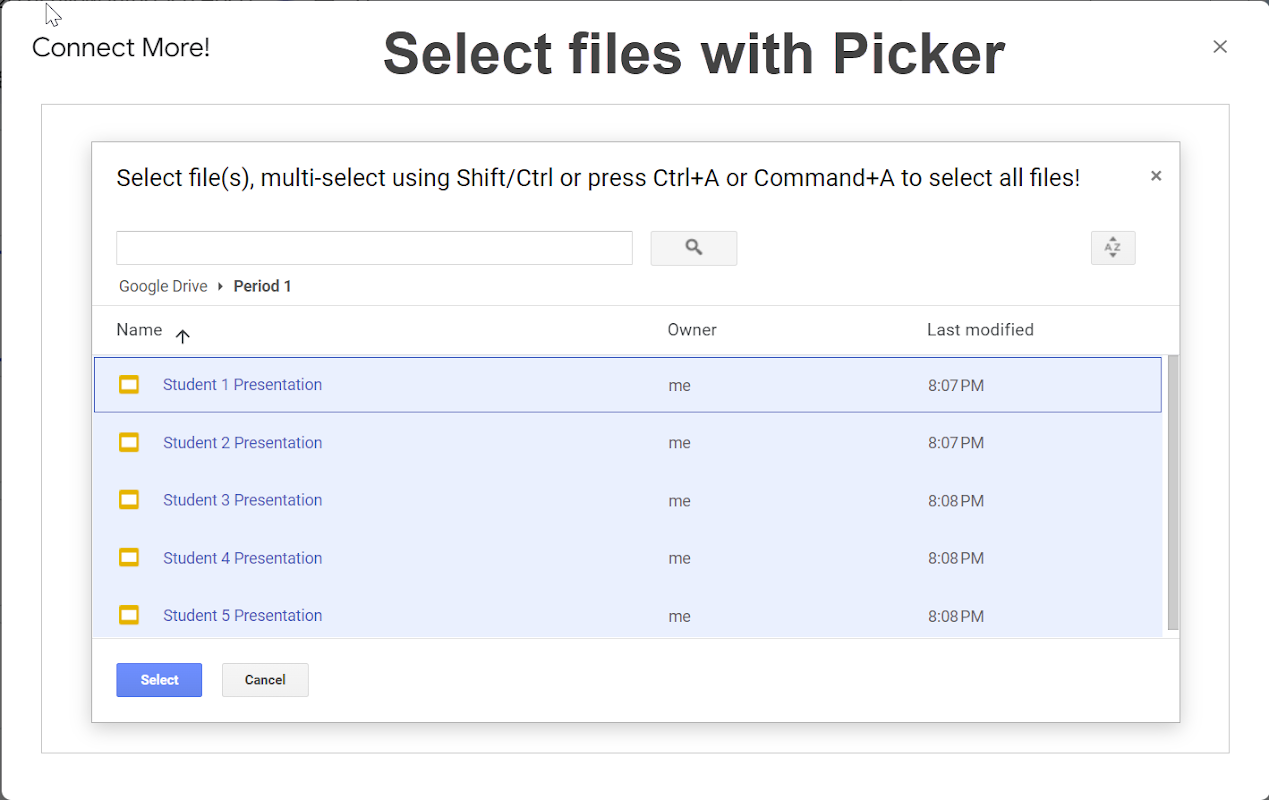
Task: Open the A-Z sort options button
Action: click(1112, 248)
